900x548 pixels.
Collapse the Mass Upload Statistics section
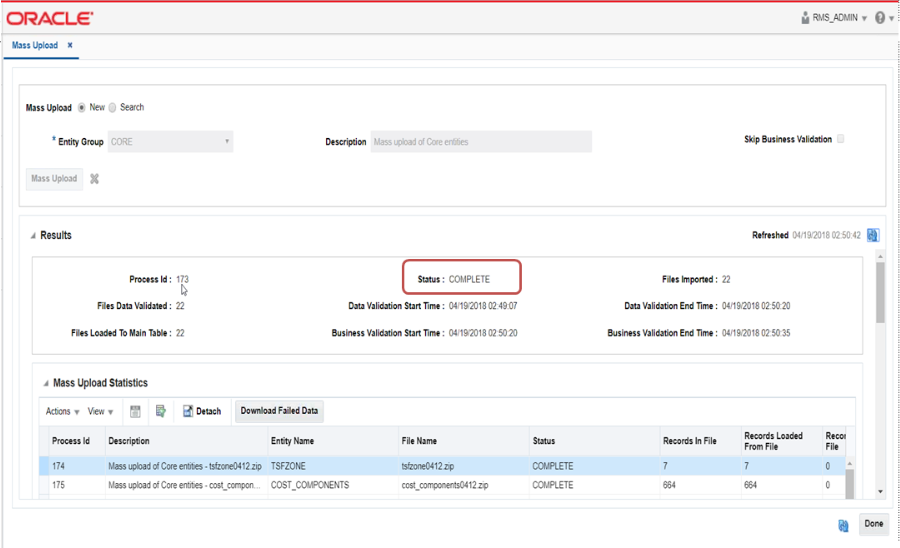coord(45,383)
